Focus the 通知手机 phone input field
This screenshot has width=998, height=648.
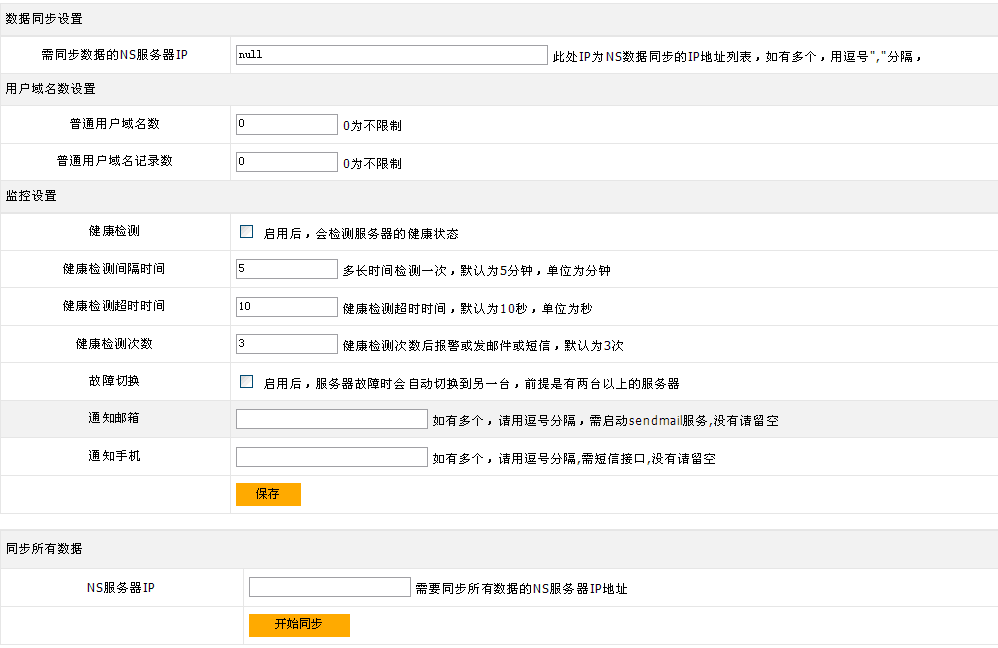(332, 457)
